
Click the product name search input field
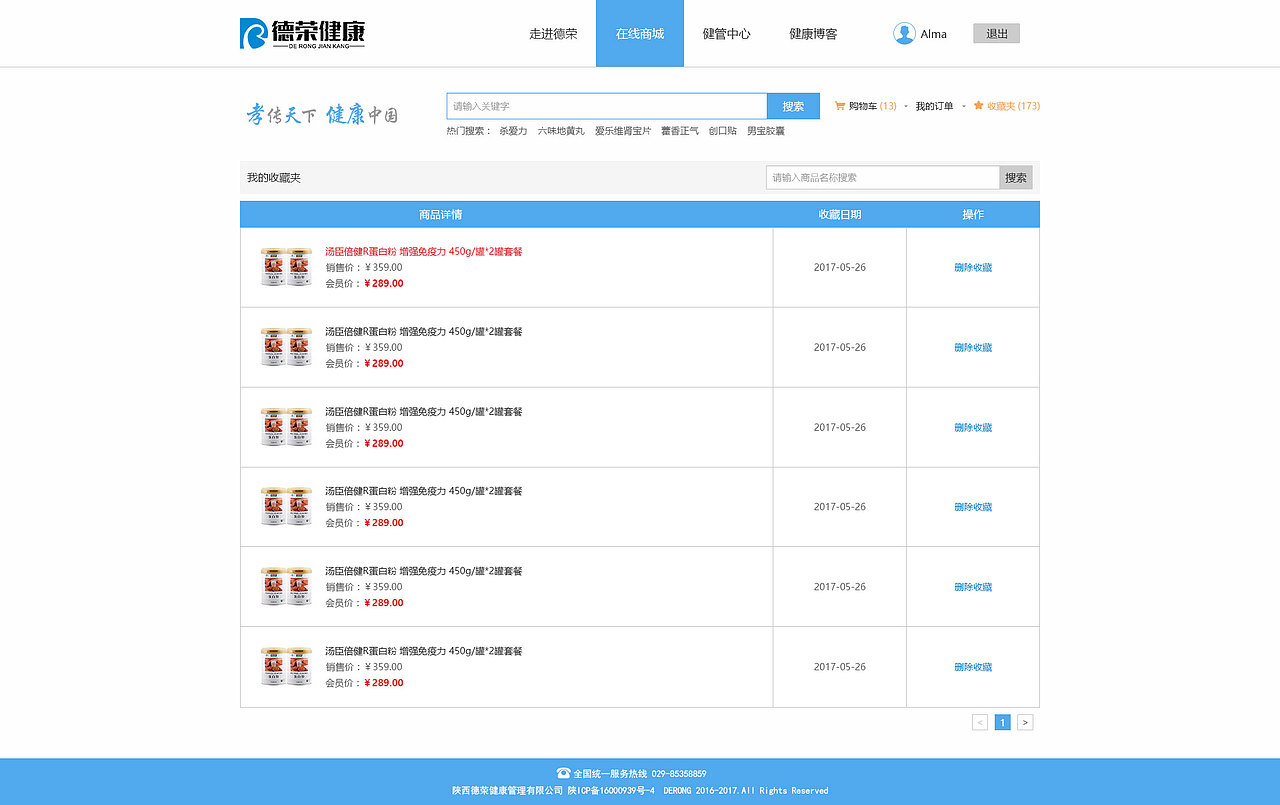pos(880,177)
